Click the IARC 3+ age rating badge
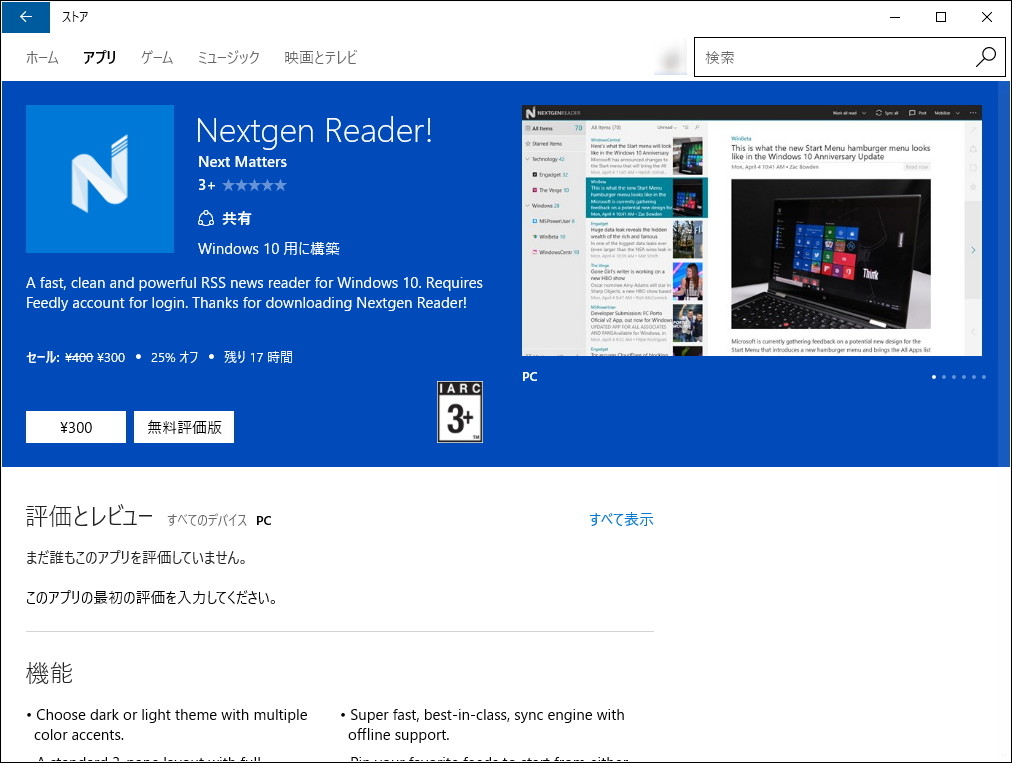The width and height of the screenshot is (1012, 763). [459, 411]
